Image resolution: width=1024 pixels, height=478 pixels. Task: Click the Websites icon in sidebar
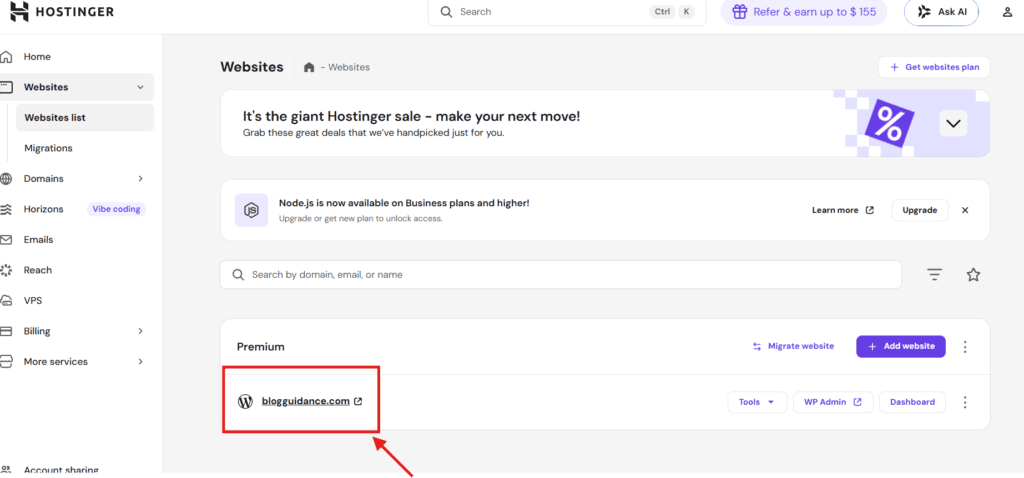6,87
